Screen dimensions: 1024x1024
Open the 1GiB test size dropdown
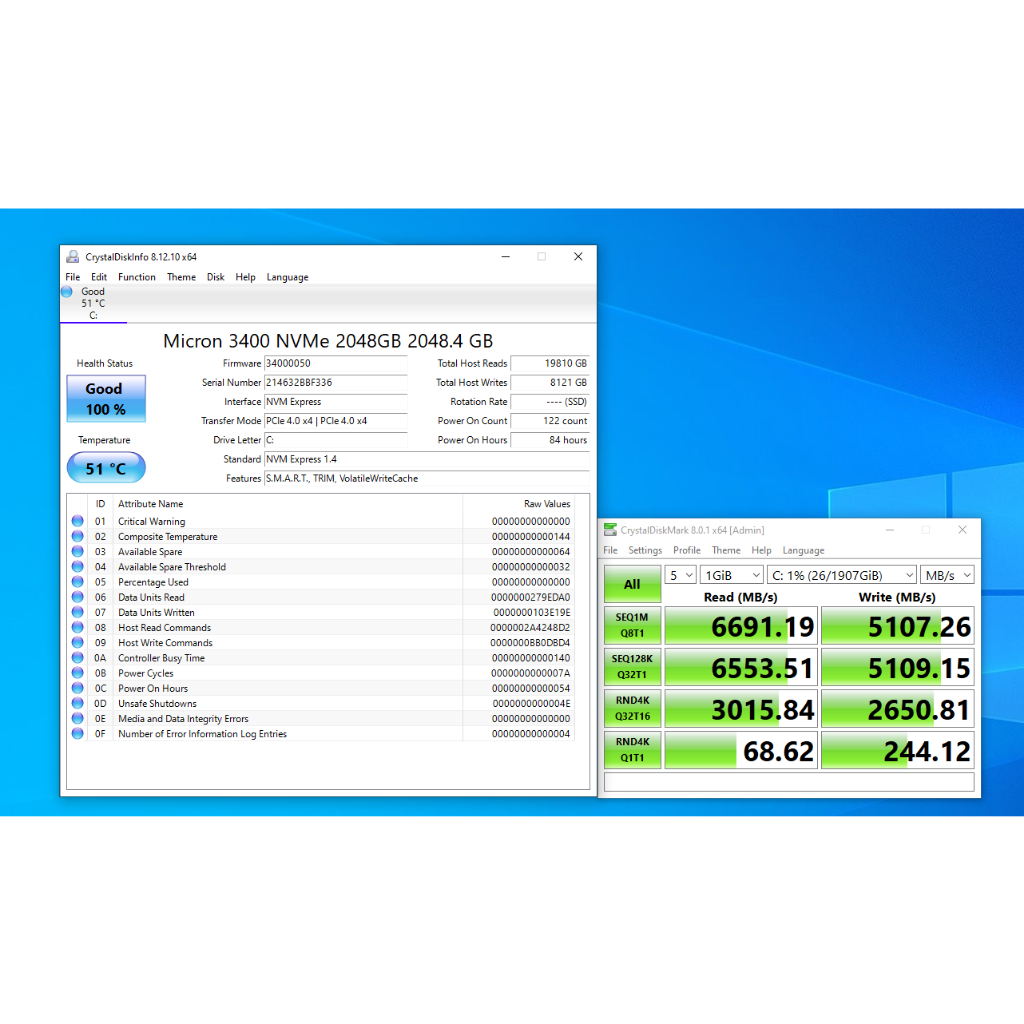[x=732, y=575]
